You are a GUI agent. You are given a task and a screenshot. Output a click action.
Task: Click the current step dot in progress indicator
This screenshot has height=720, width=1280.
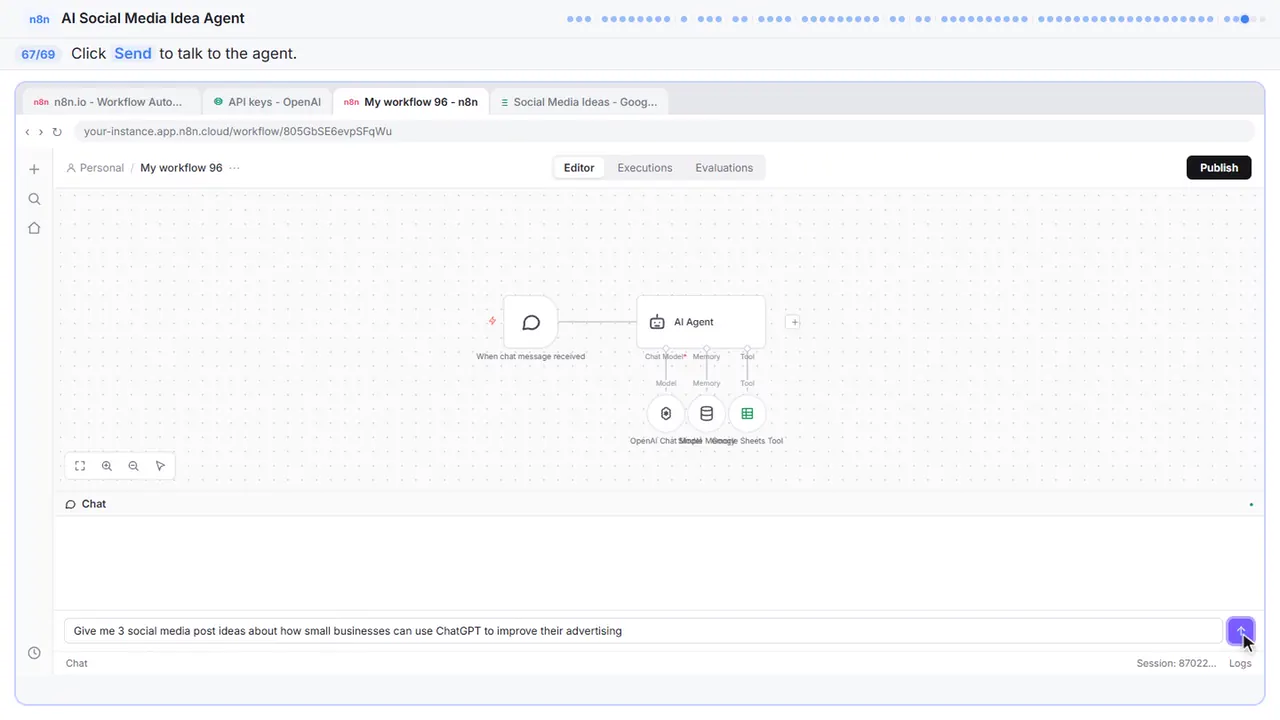[1244, 18]
